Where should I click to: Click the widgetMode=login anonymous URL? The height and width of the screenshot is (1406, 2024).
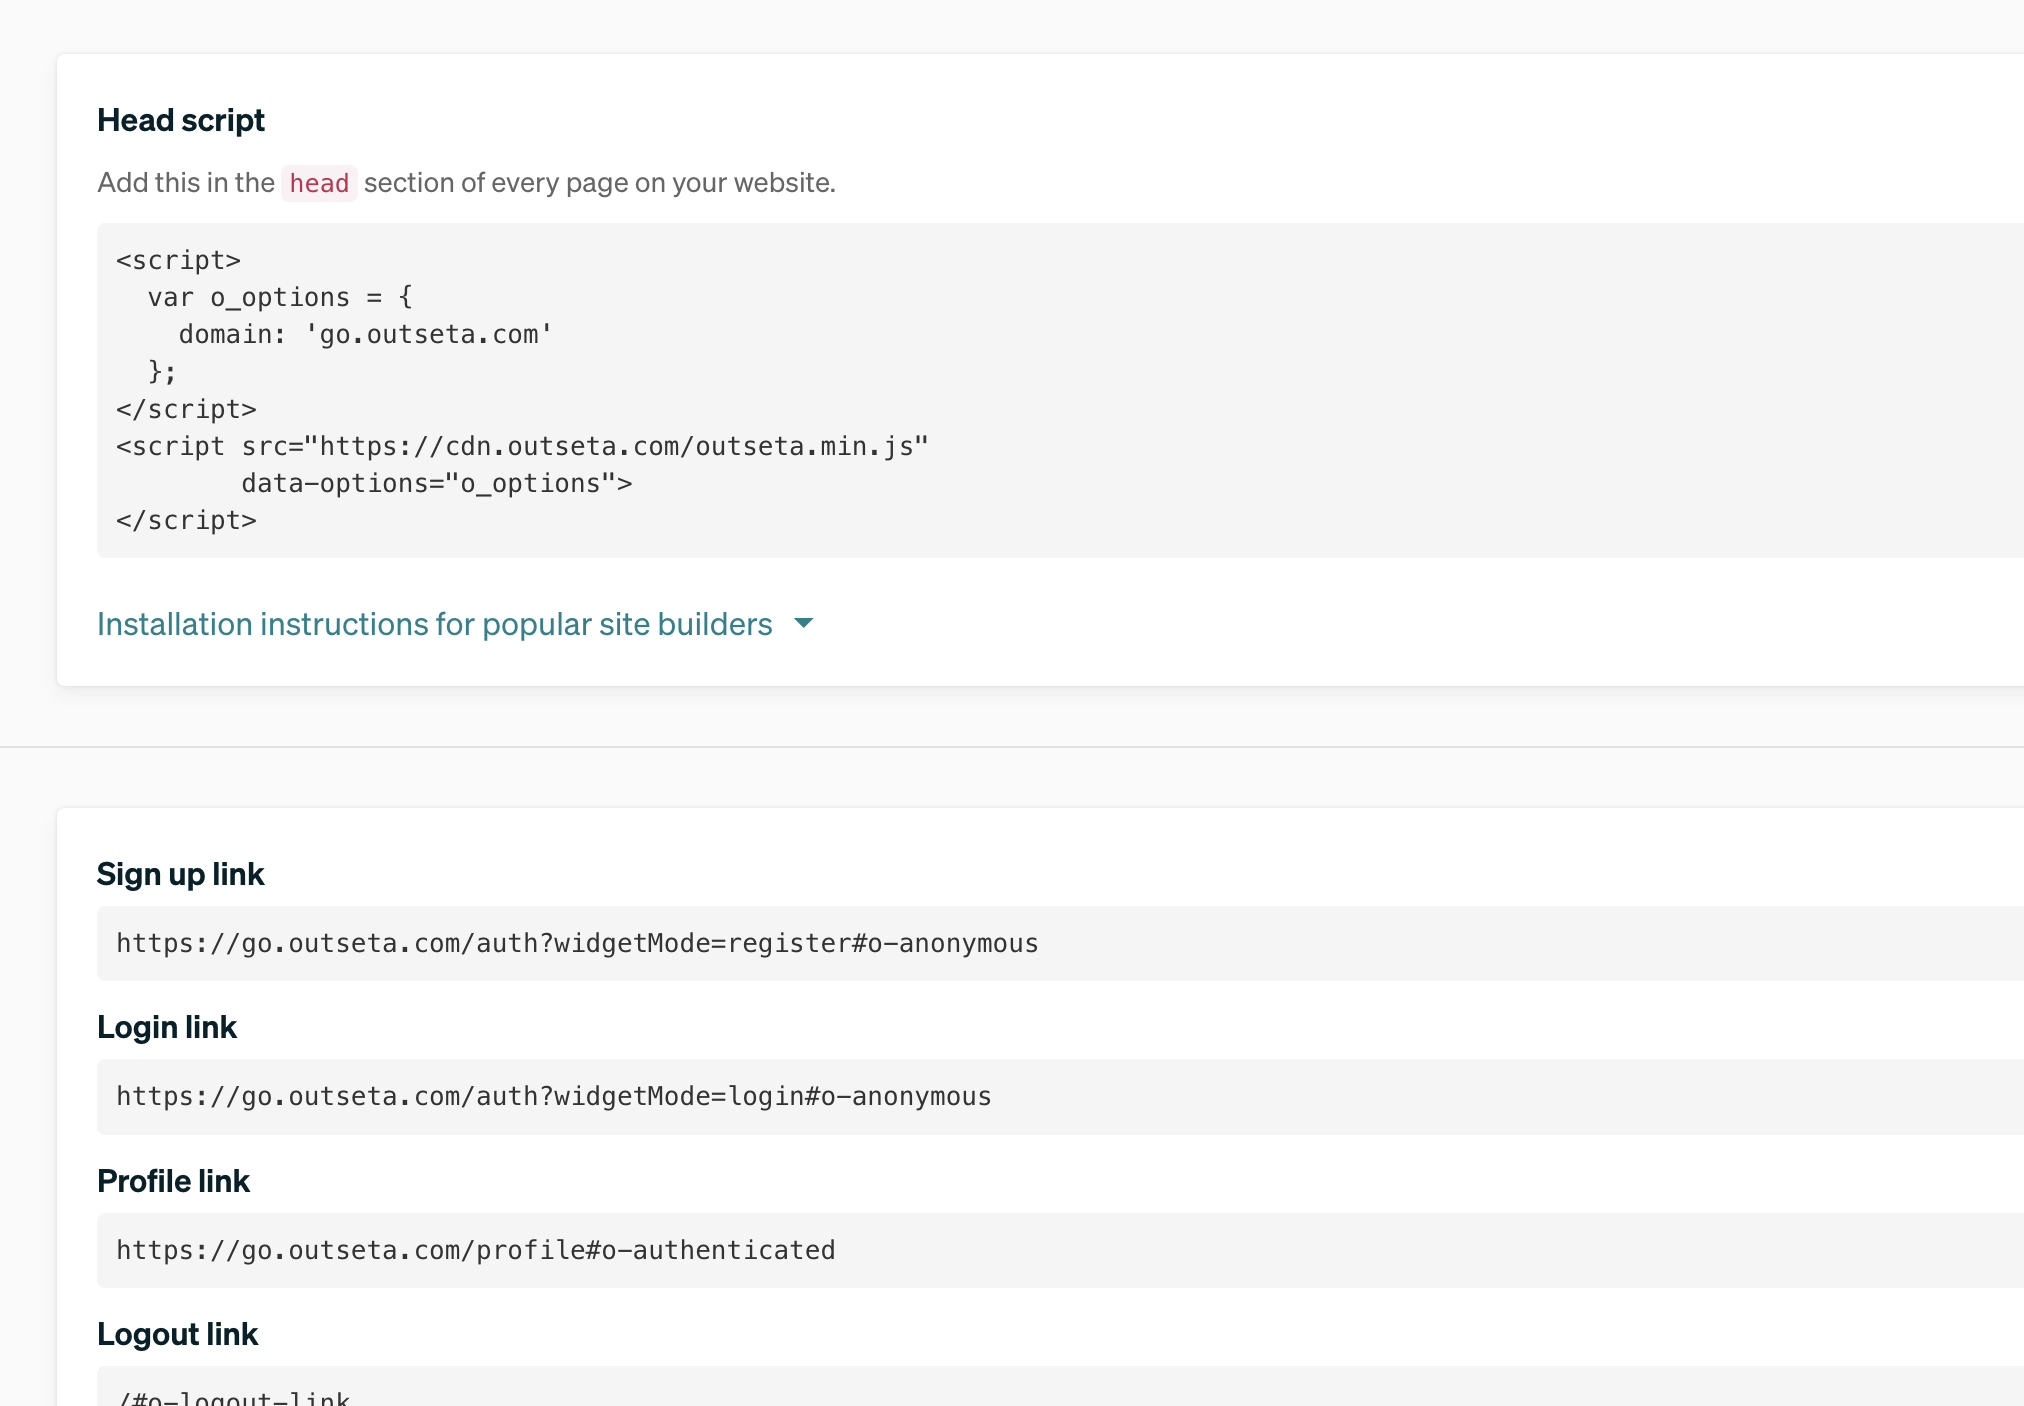[553, 1096]
